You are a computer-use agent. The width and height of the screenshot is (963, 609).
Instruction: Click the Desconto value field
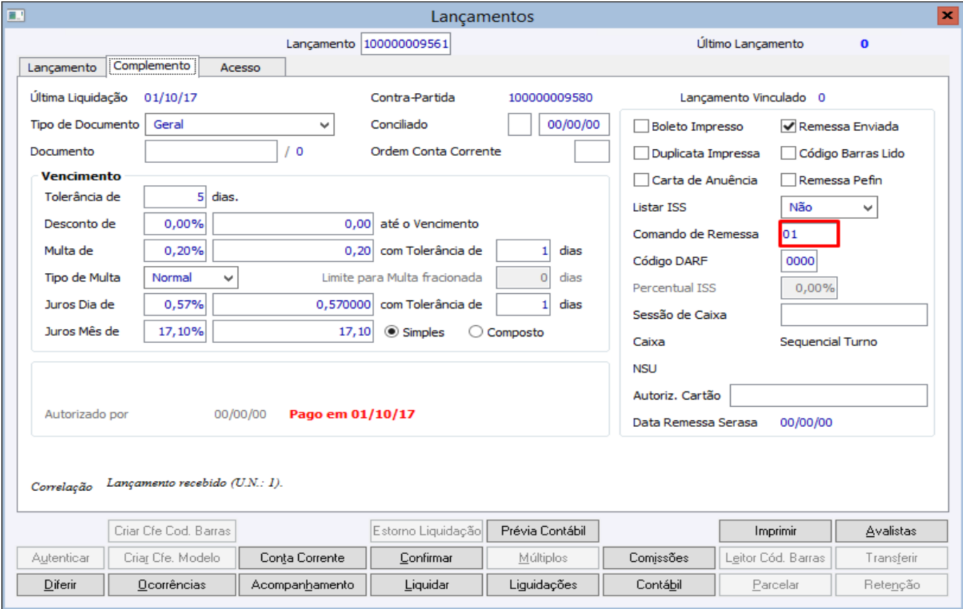[293, 224]
